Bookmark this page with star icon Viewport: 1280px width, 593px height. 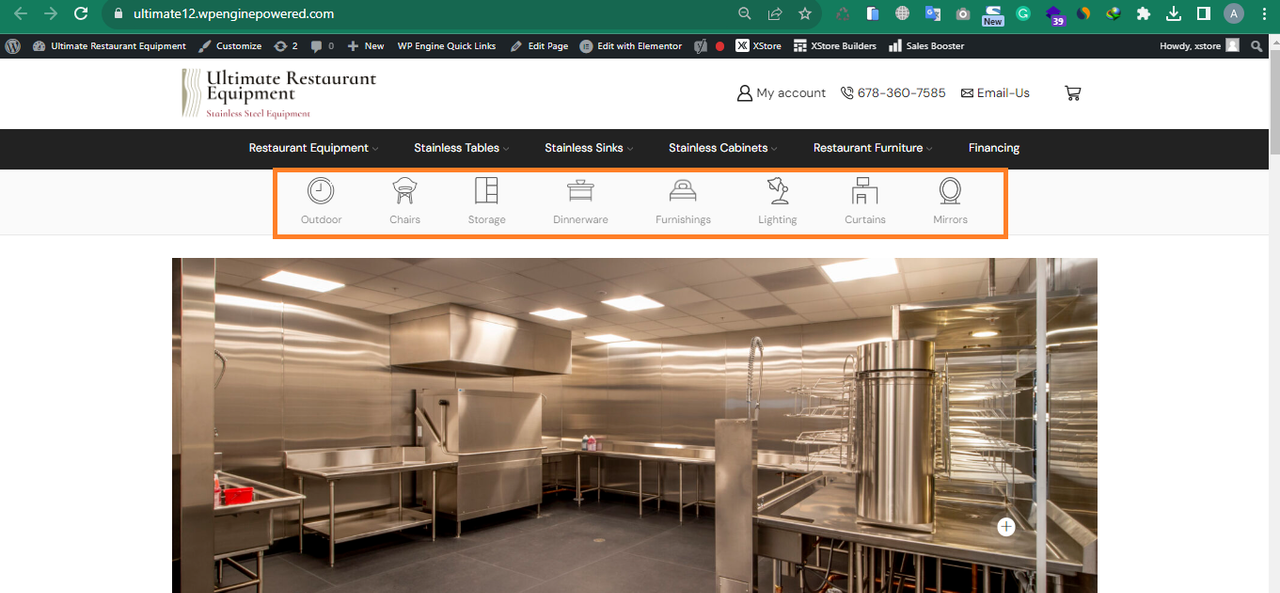tap(805, 14)
